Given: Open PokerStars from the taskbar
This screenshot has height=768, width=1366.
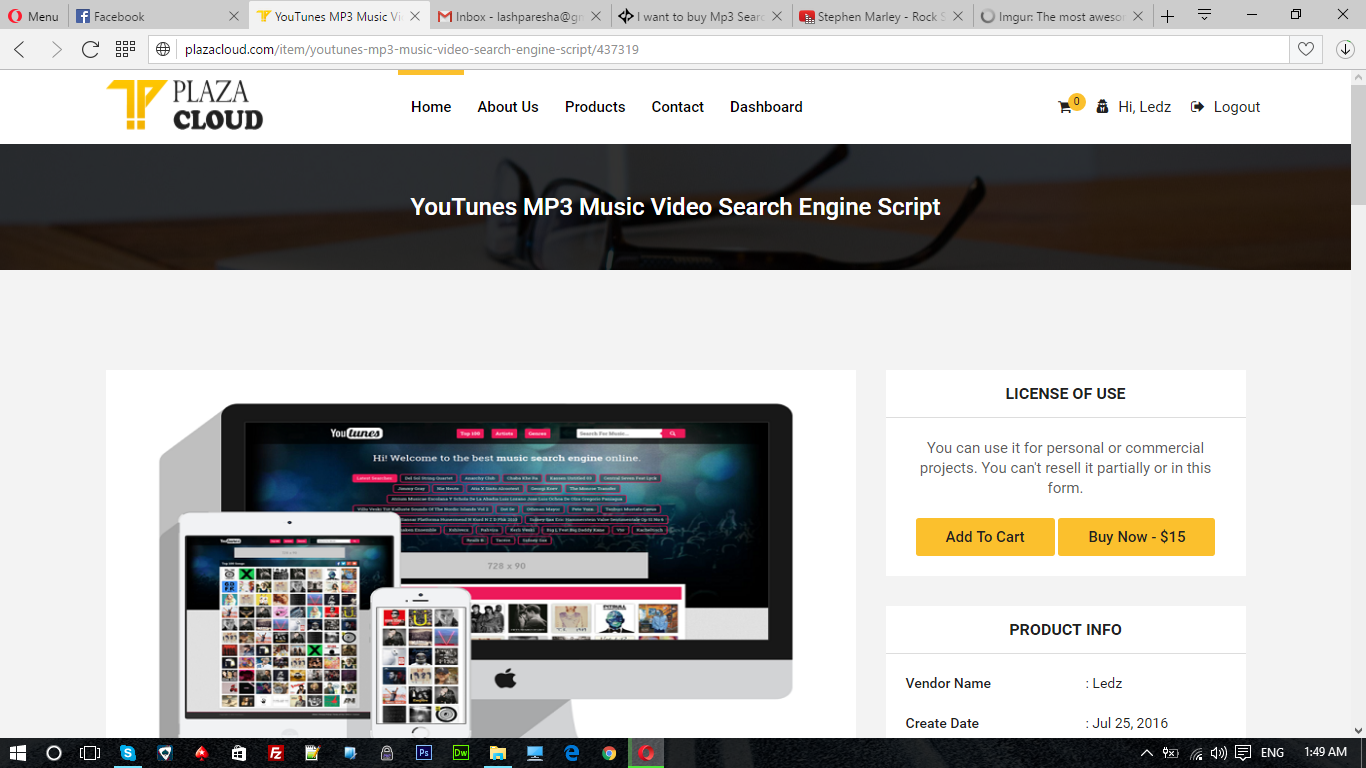Looking at the screenshot, I should [202, 753].
